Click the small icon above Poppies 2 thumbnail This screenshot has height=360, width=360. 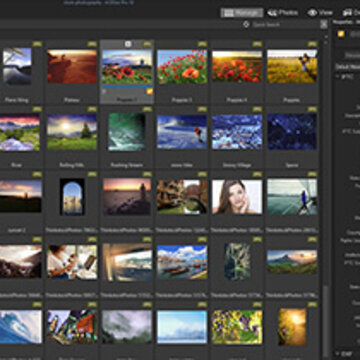pyautogui.click(x=128, y=44)
